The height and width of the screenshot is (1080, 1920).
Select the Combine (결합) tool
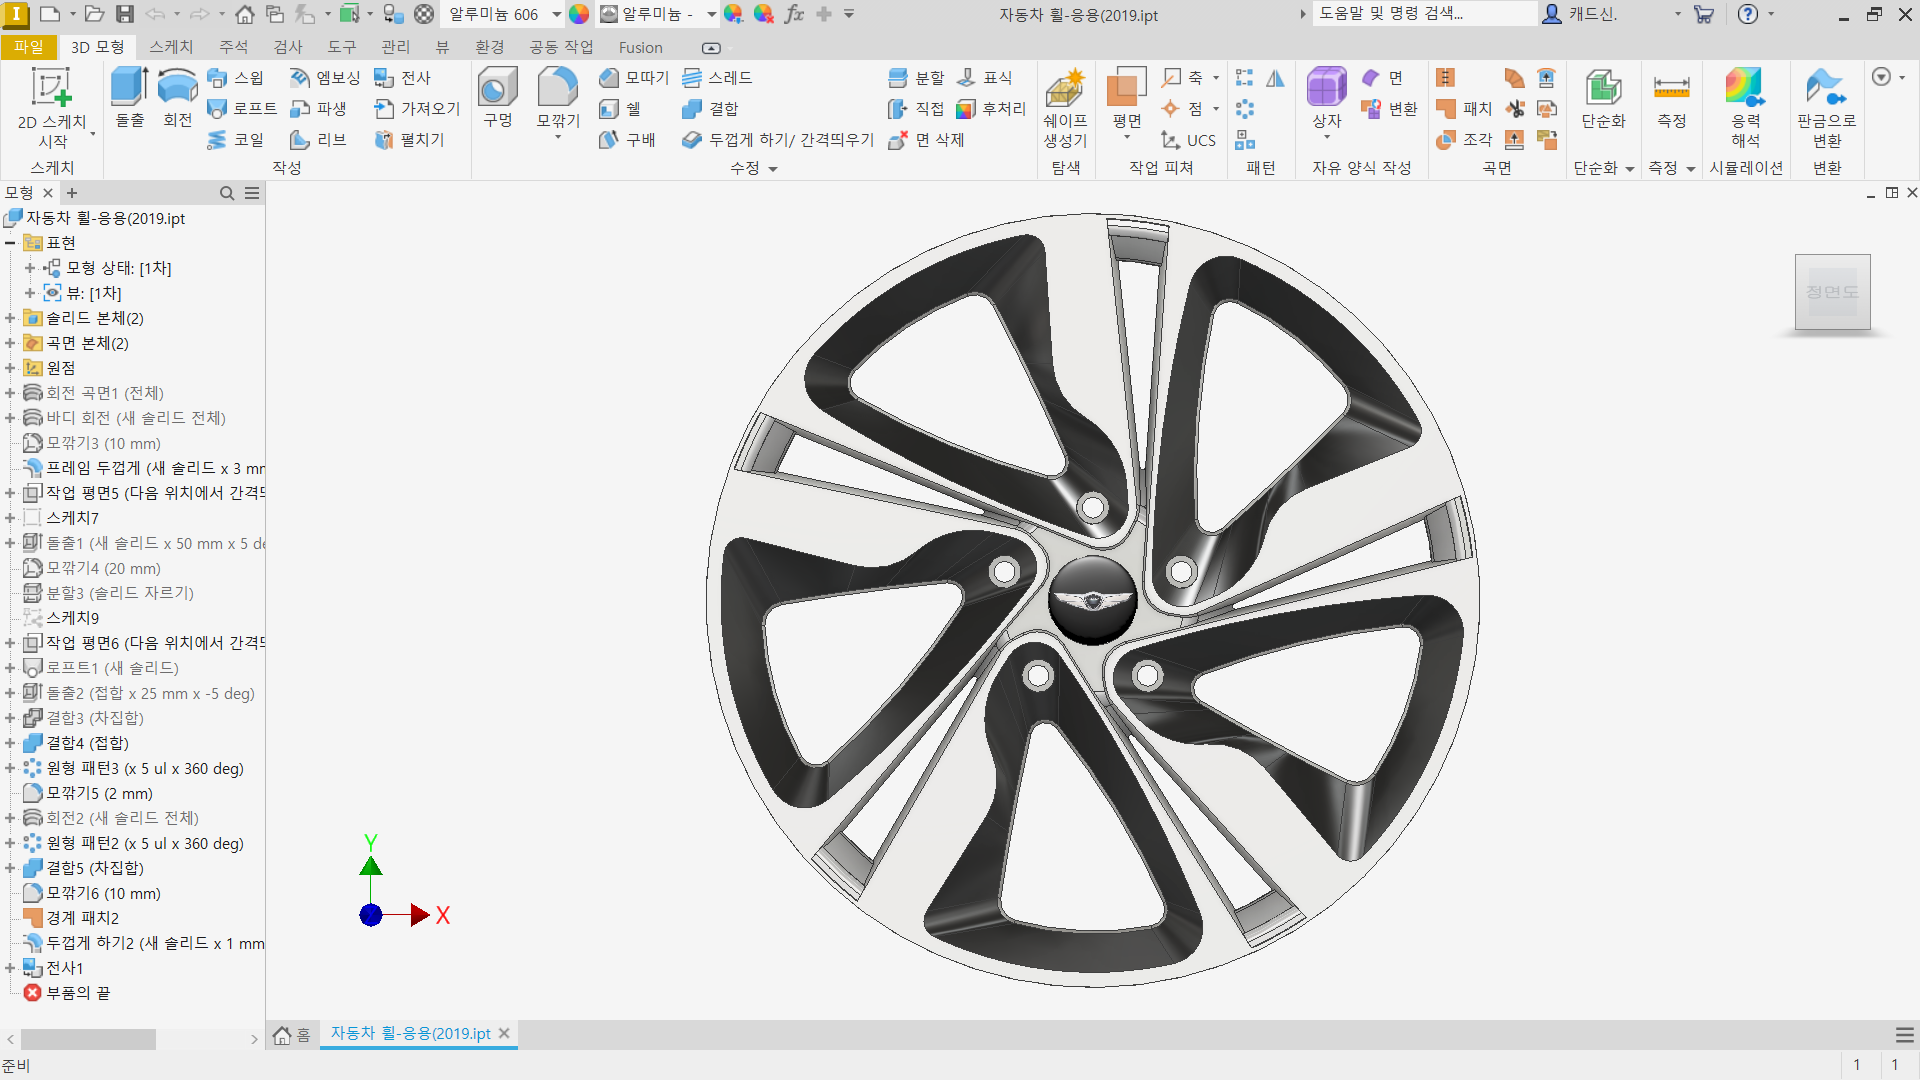(x=710, y=109)
